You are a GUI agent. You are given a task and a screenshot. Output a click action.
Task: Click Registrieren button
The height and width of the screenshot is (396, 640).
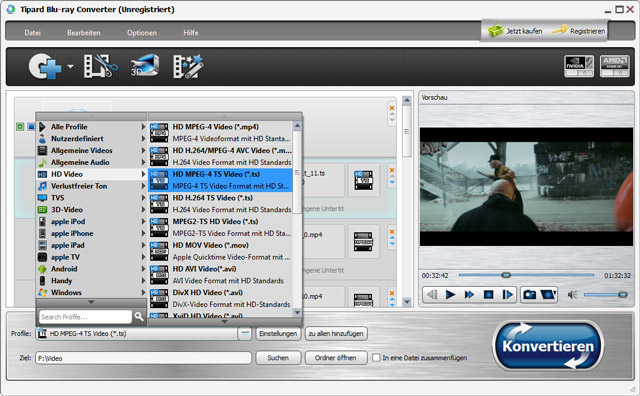point(579,31)
